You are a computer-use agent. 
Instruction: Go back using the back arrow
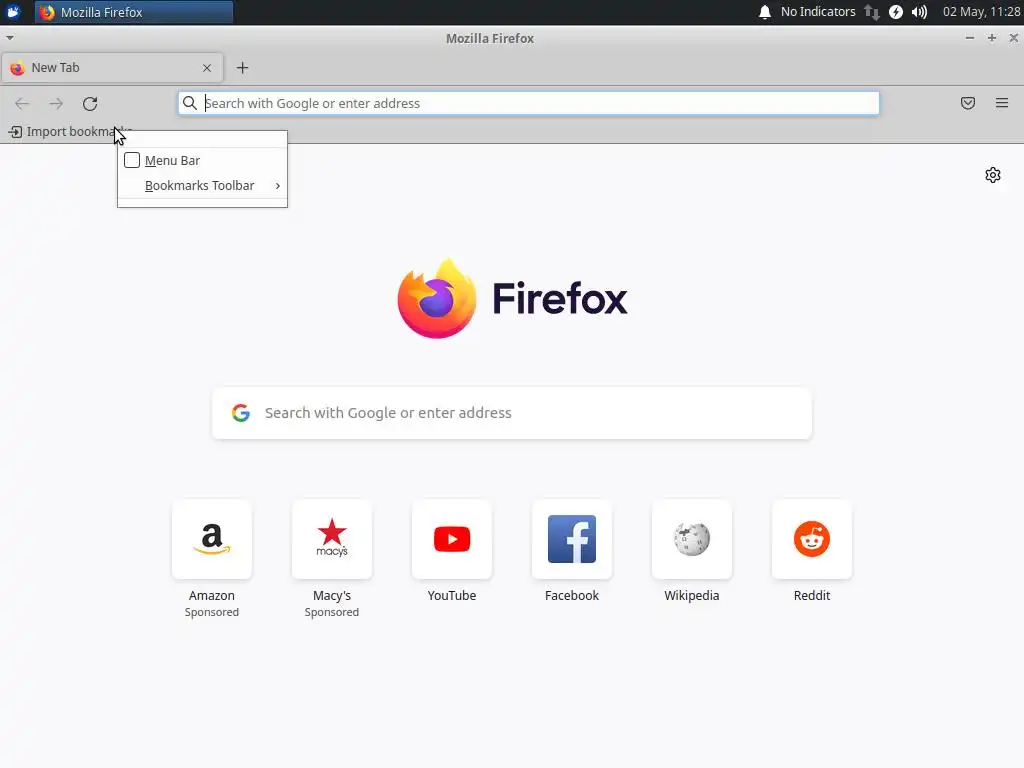(x=22, y=103)
